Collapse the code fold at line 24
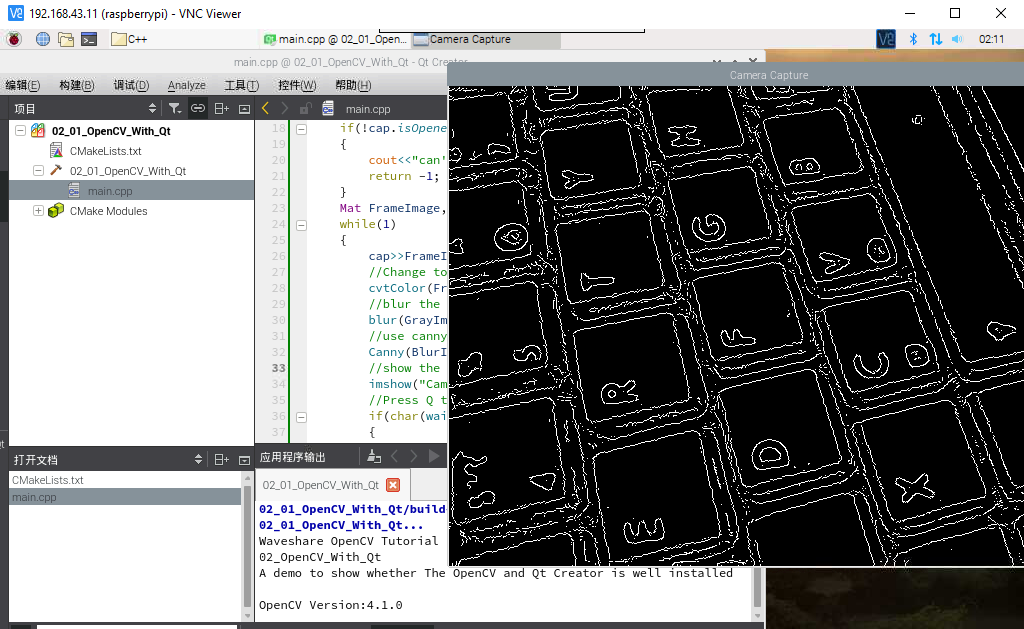This screenshot has height=629, width=1024. (301, 225)
